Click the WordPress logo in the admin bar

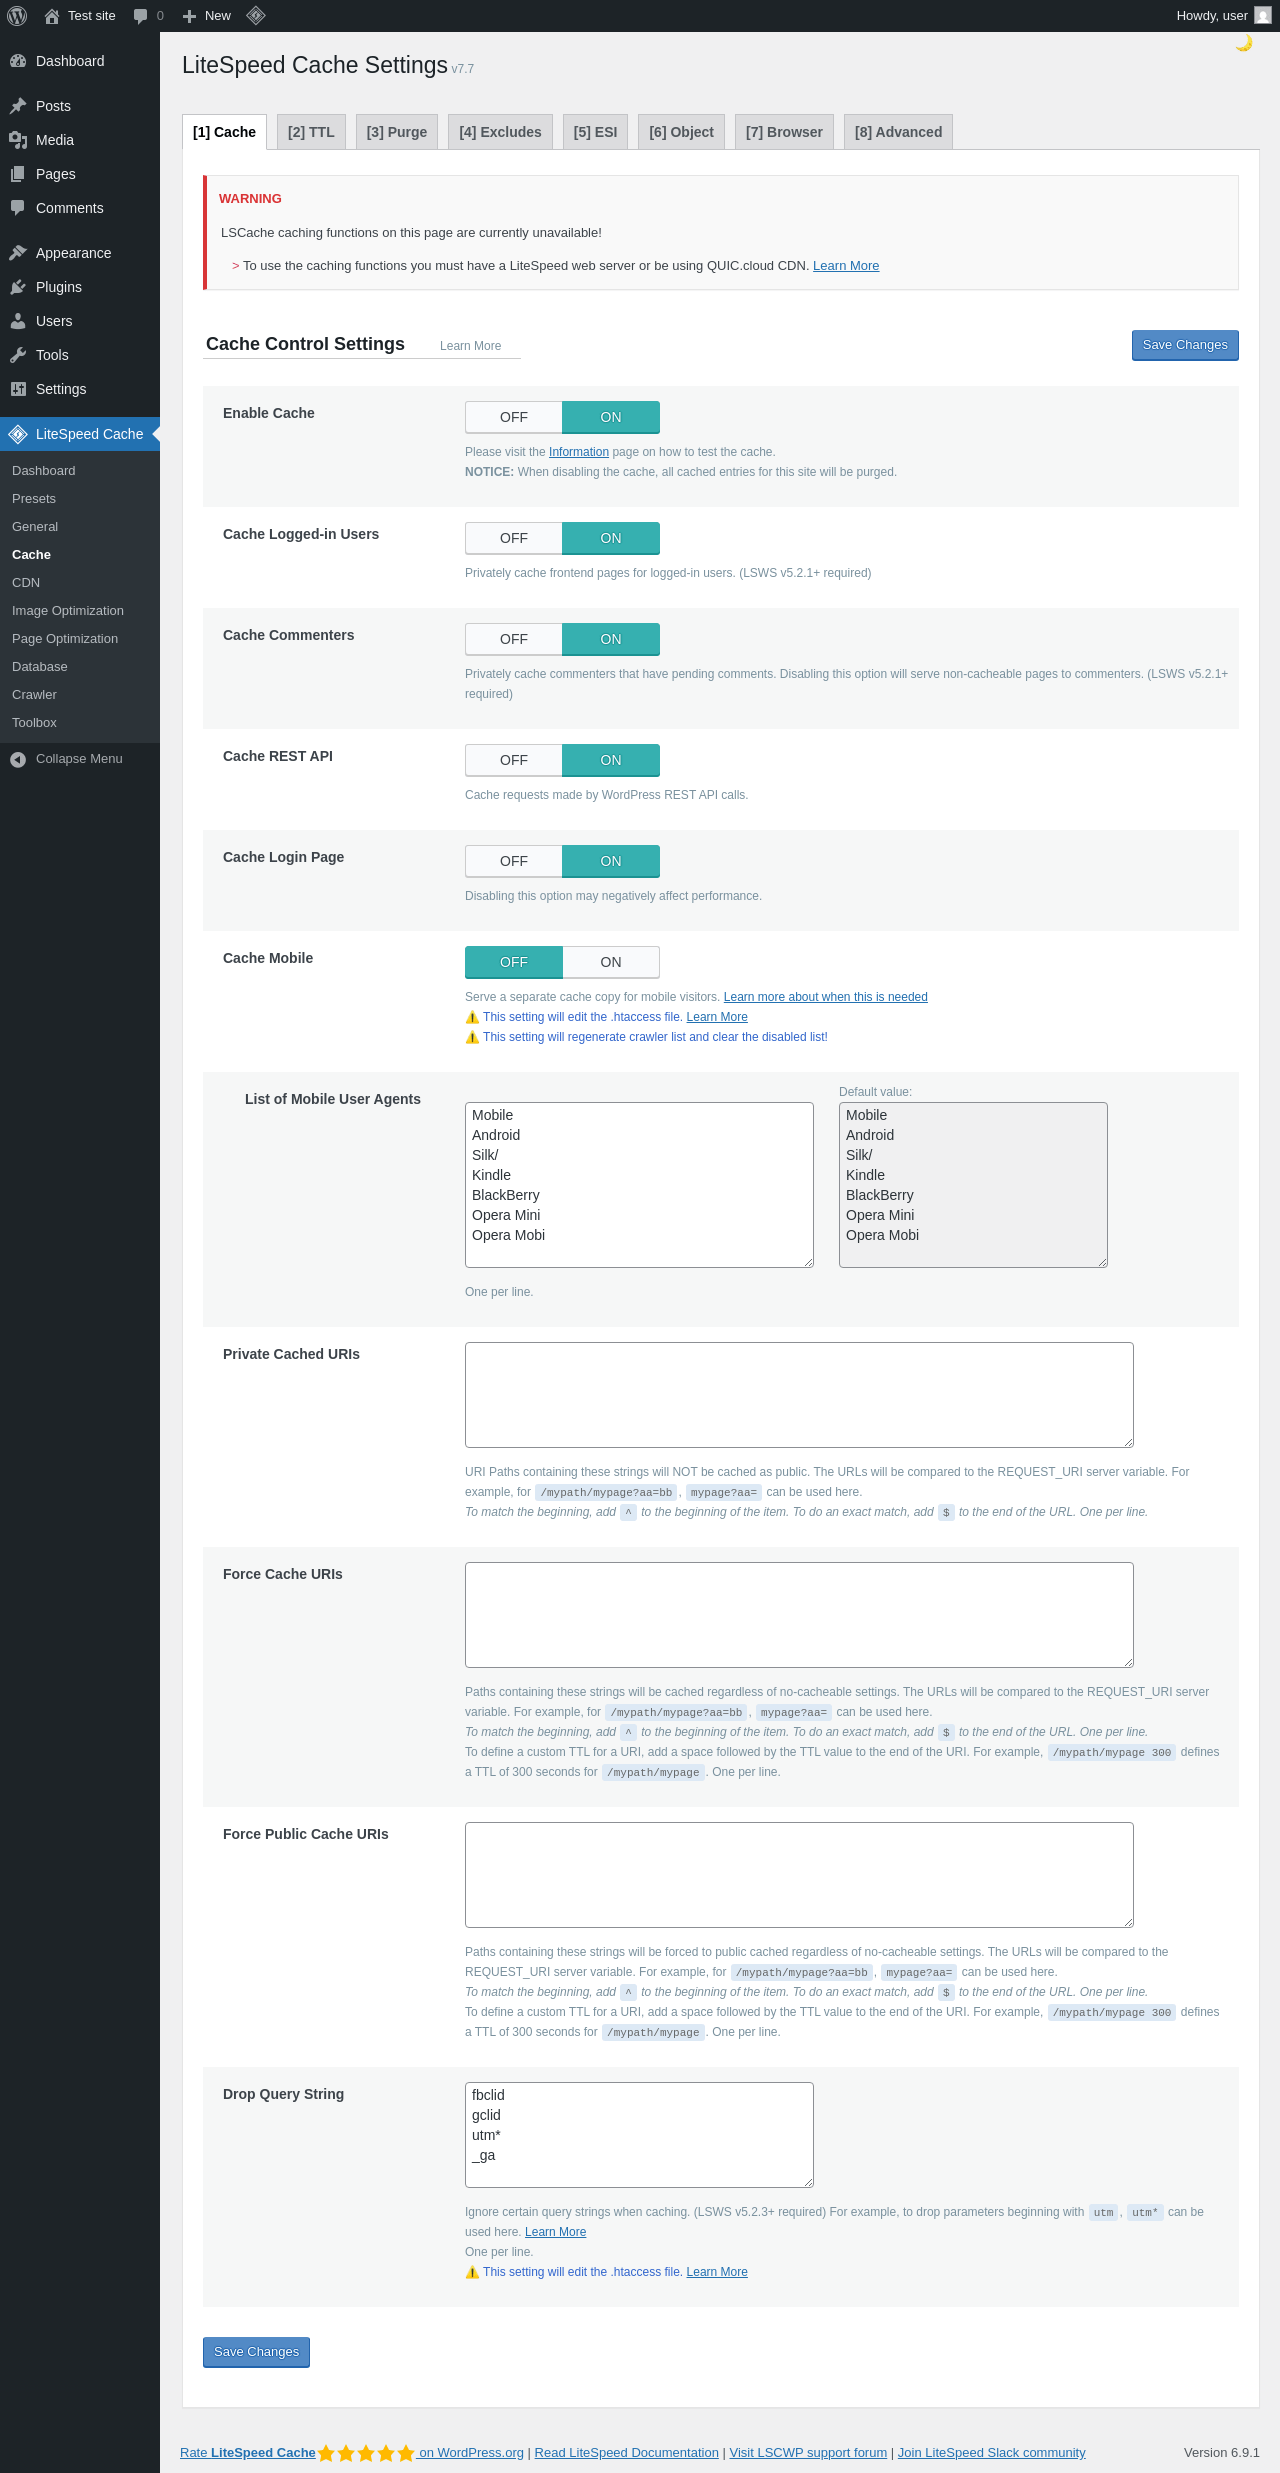click(17, 16)
